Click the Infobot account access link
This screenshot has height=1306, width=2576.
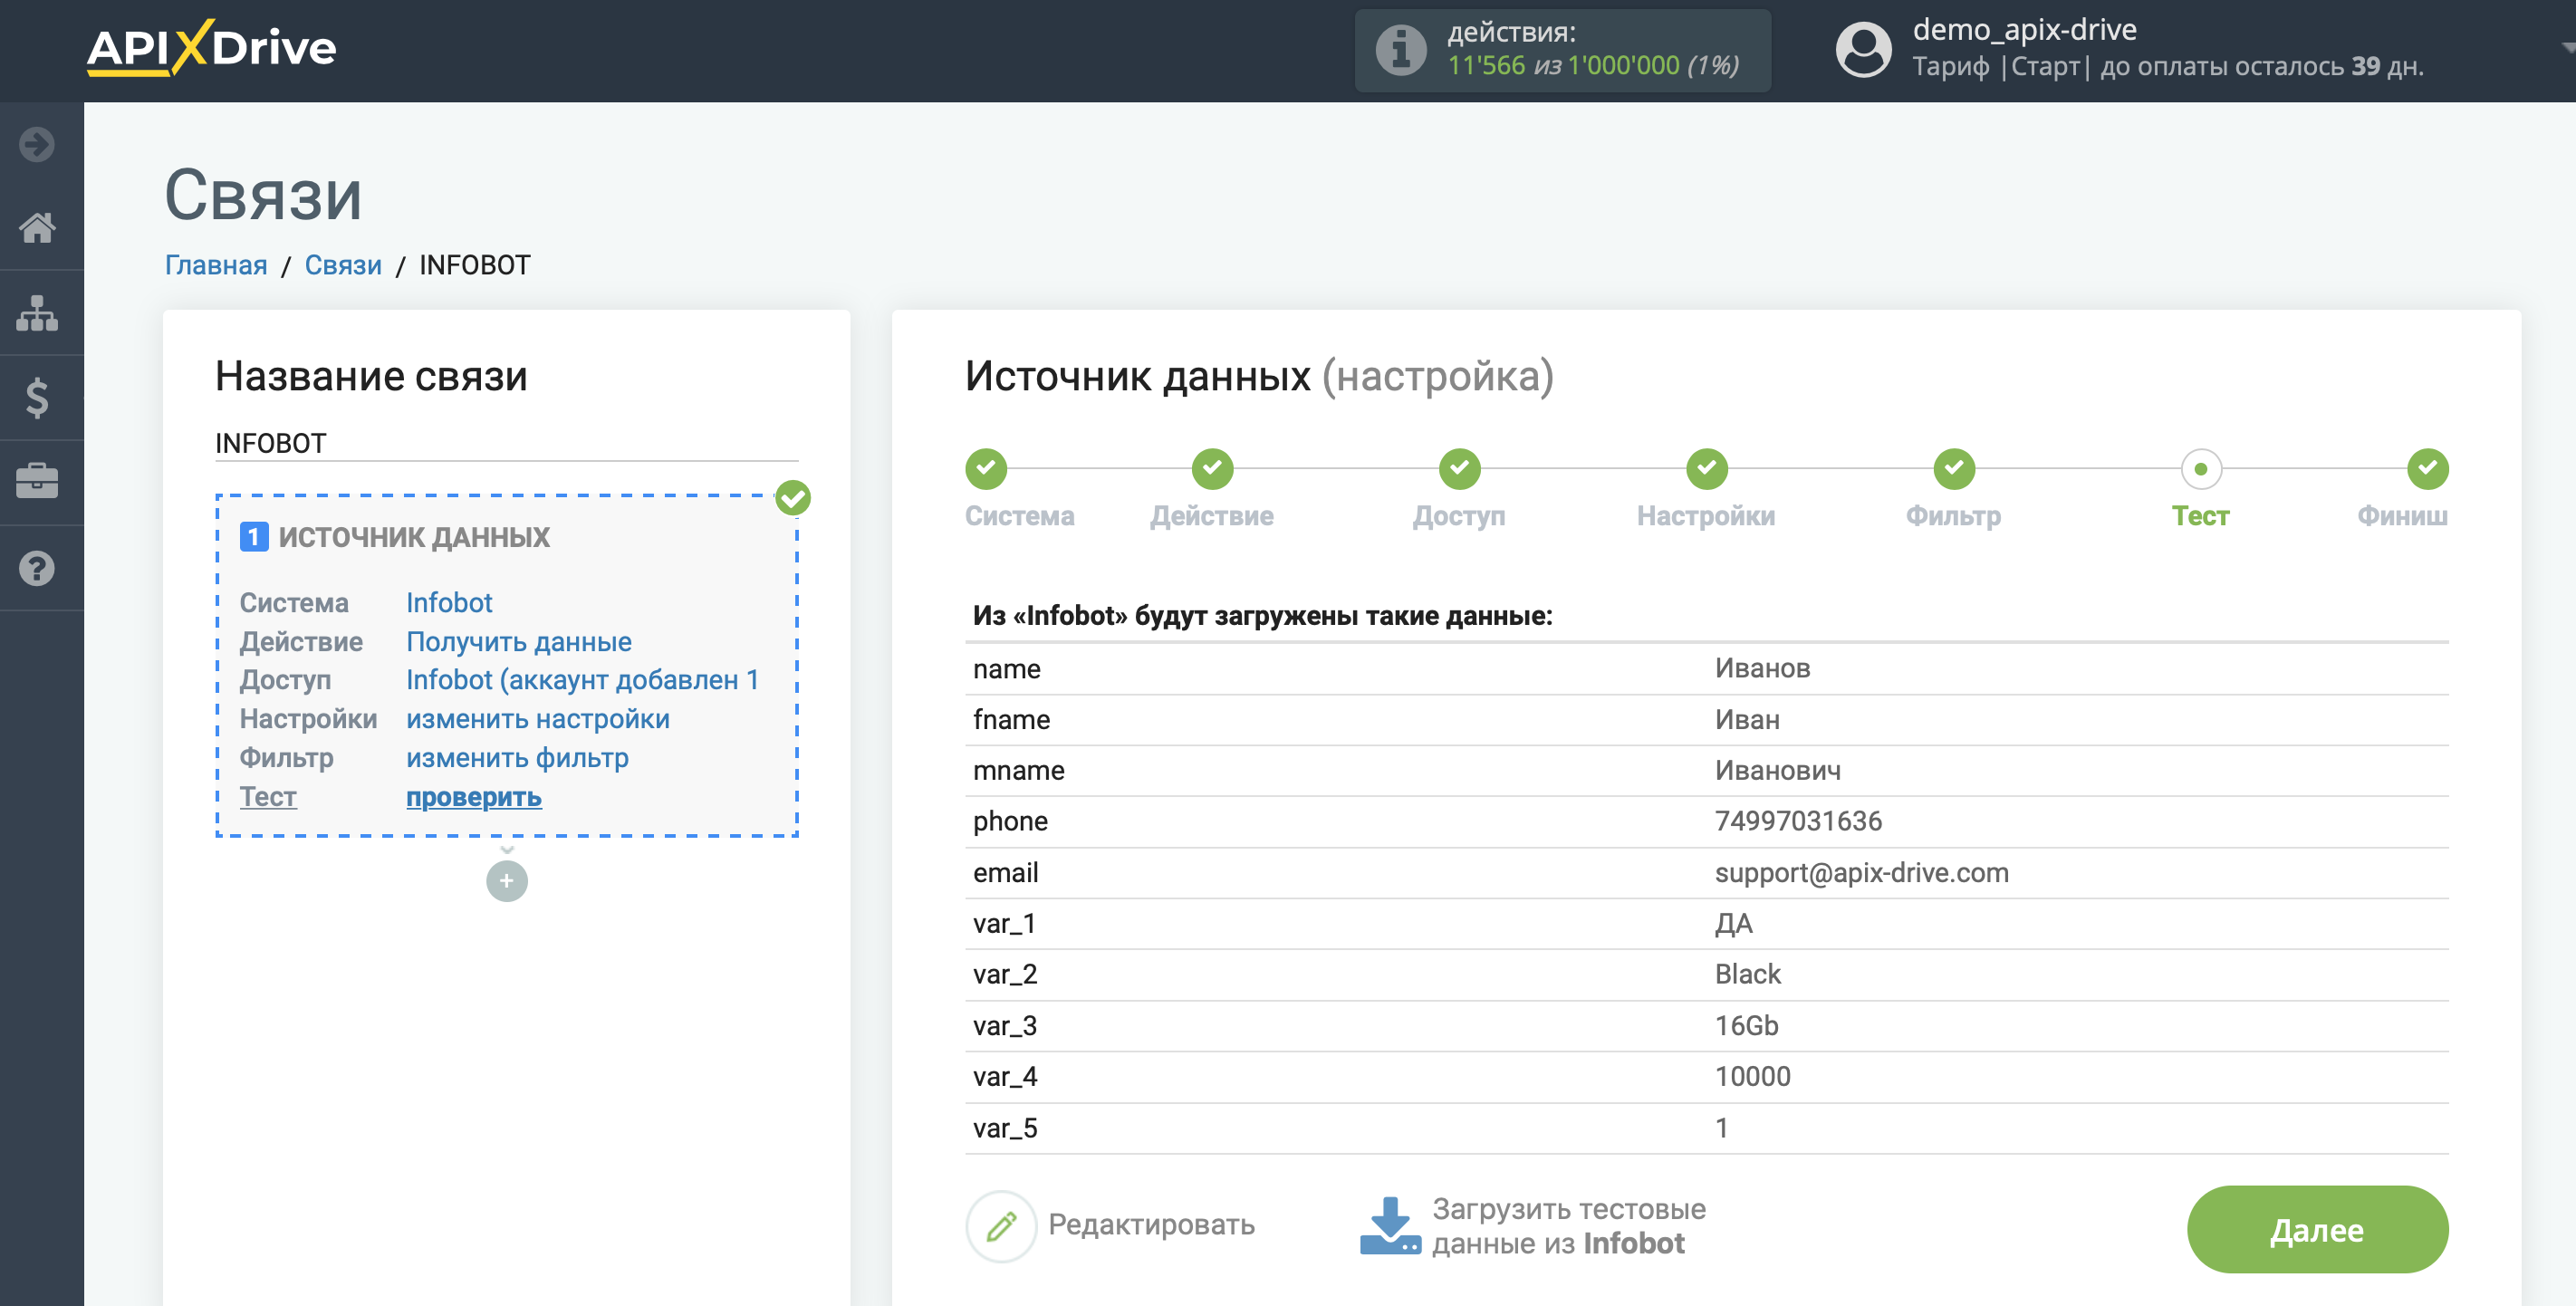coord(582,680)
